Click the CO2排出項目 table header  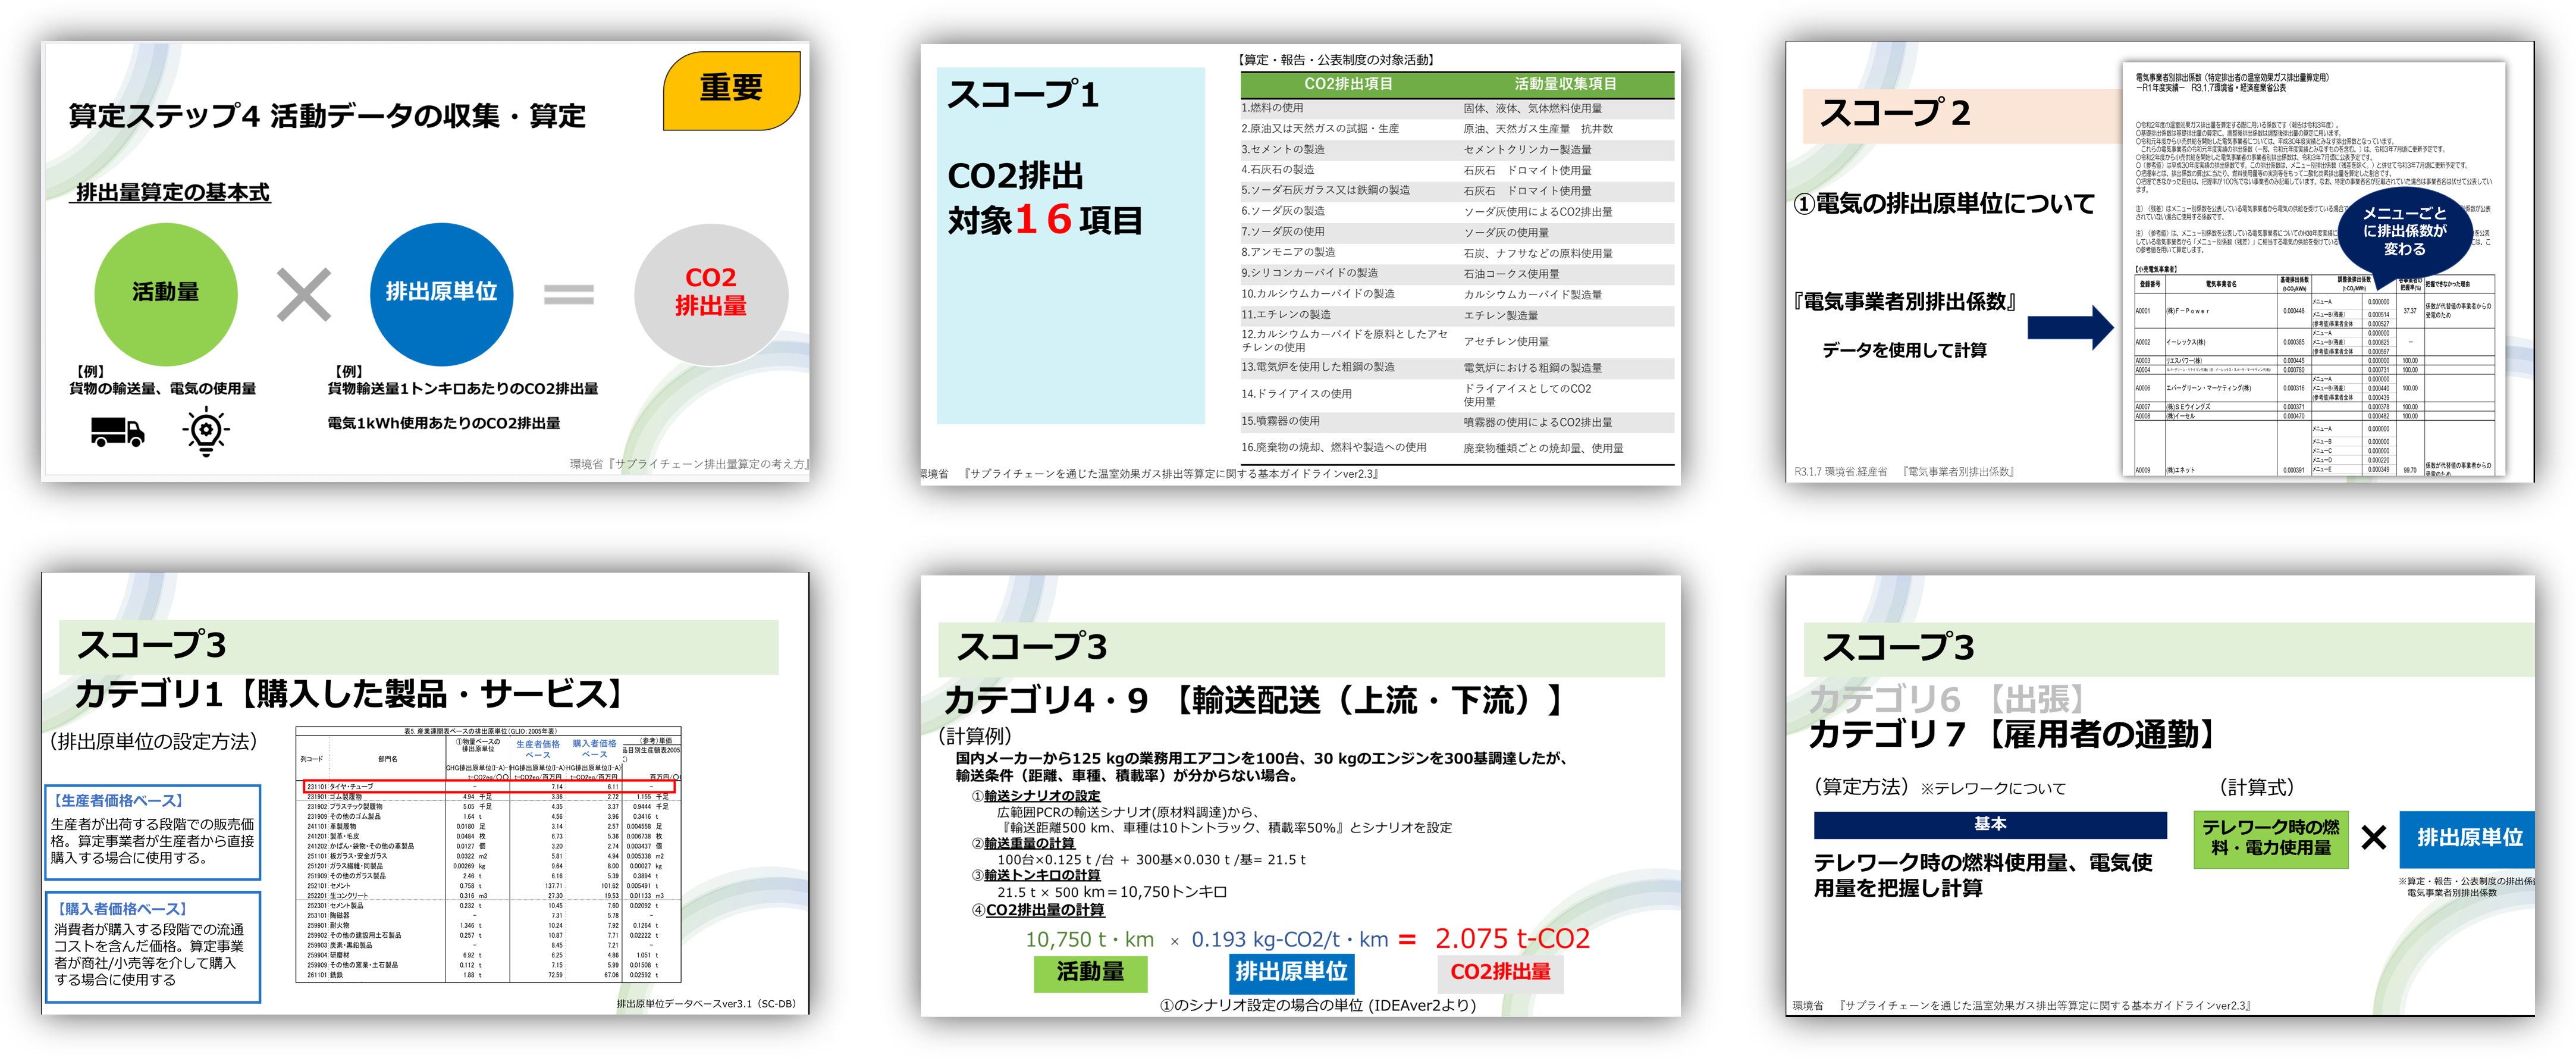[x=1348, y=84]
